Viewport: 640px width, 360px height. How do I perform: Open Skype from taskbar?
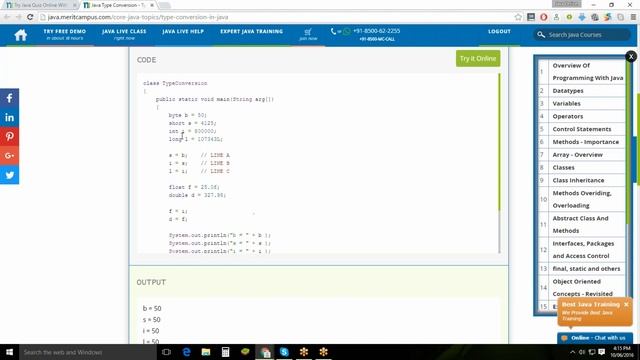point(284,352)
